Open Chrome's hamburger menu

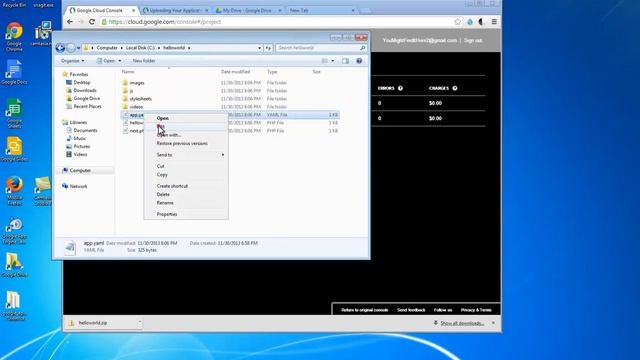point(494,22)
